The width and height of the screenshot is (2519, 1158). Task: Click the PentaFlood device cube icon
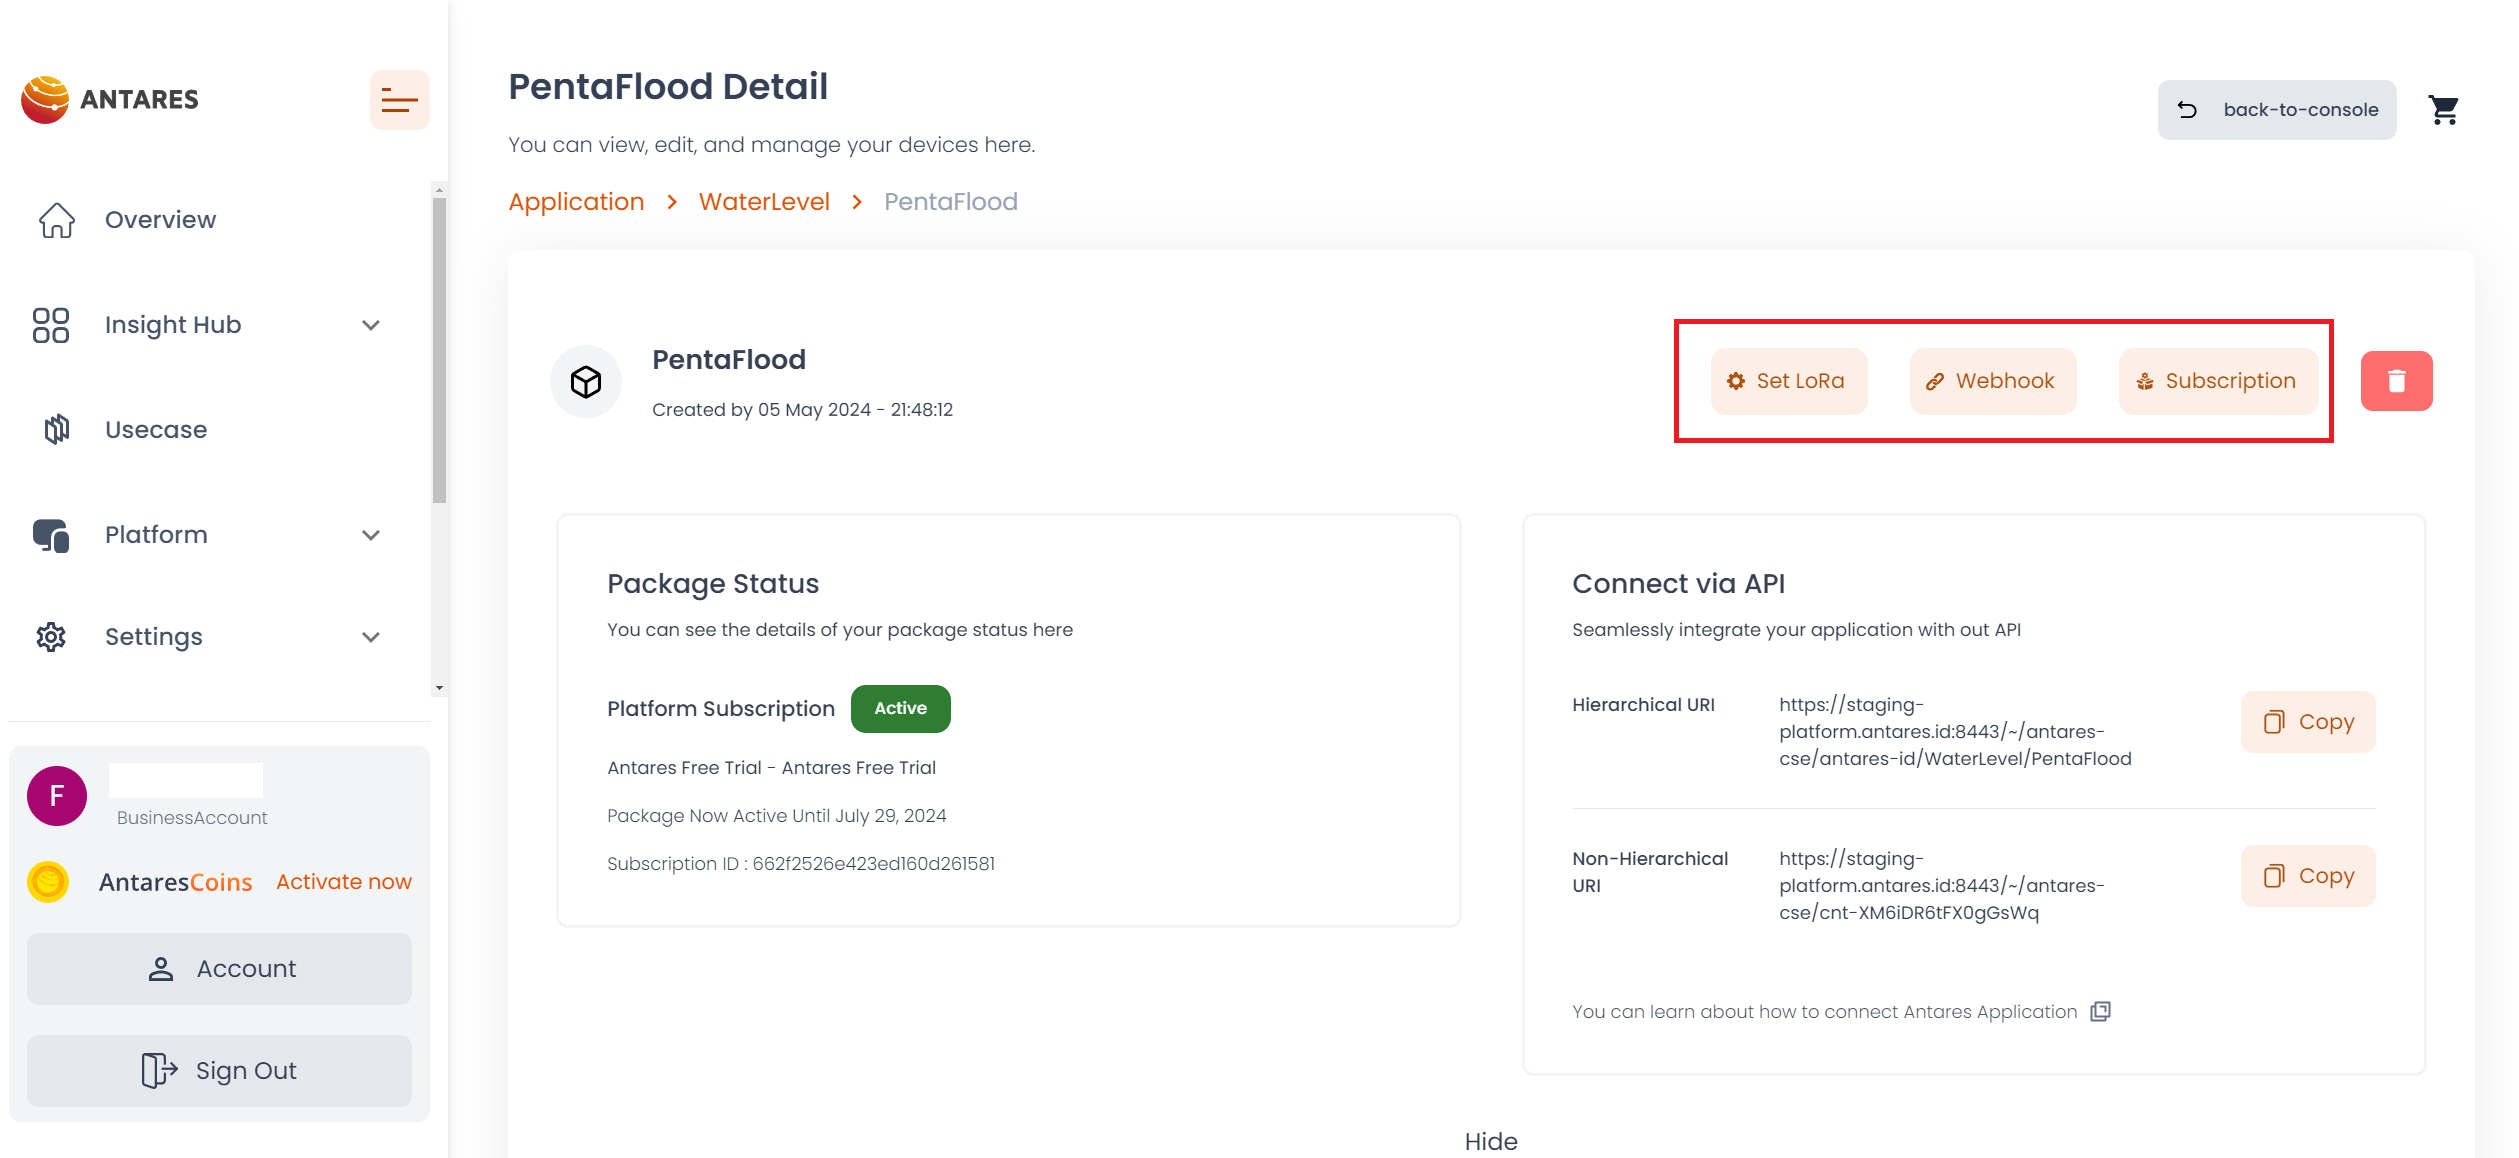coord(586,381)
